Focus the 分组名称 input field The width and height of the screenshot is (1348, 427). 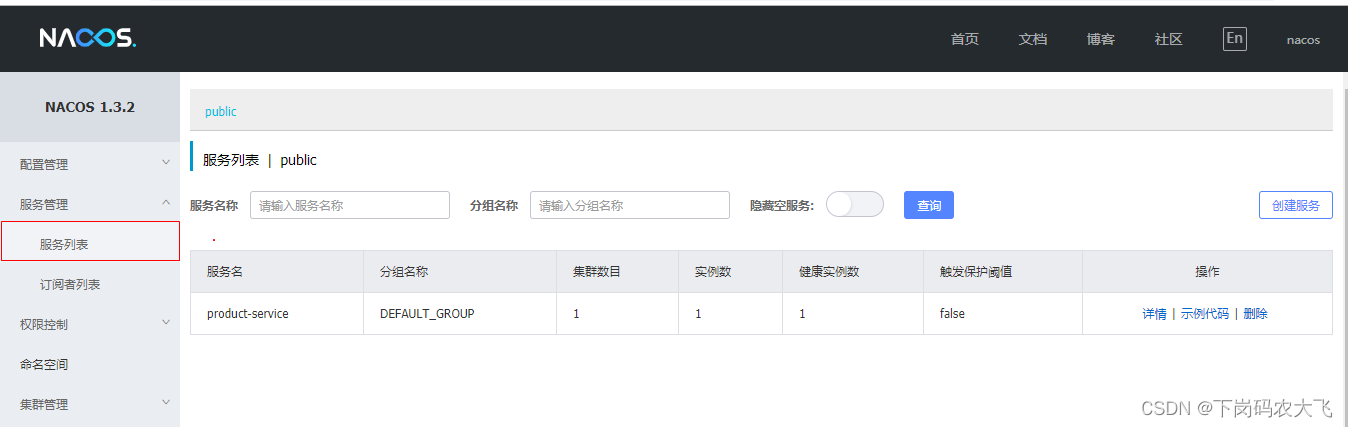pyautogui.click(x=629, y=205)
